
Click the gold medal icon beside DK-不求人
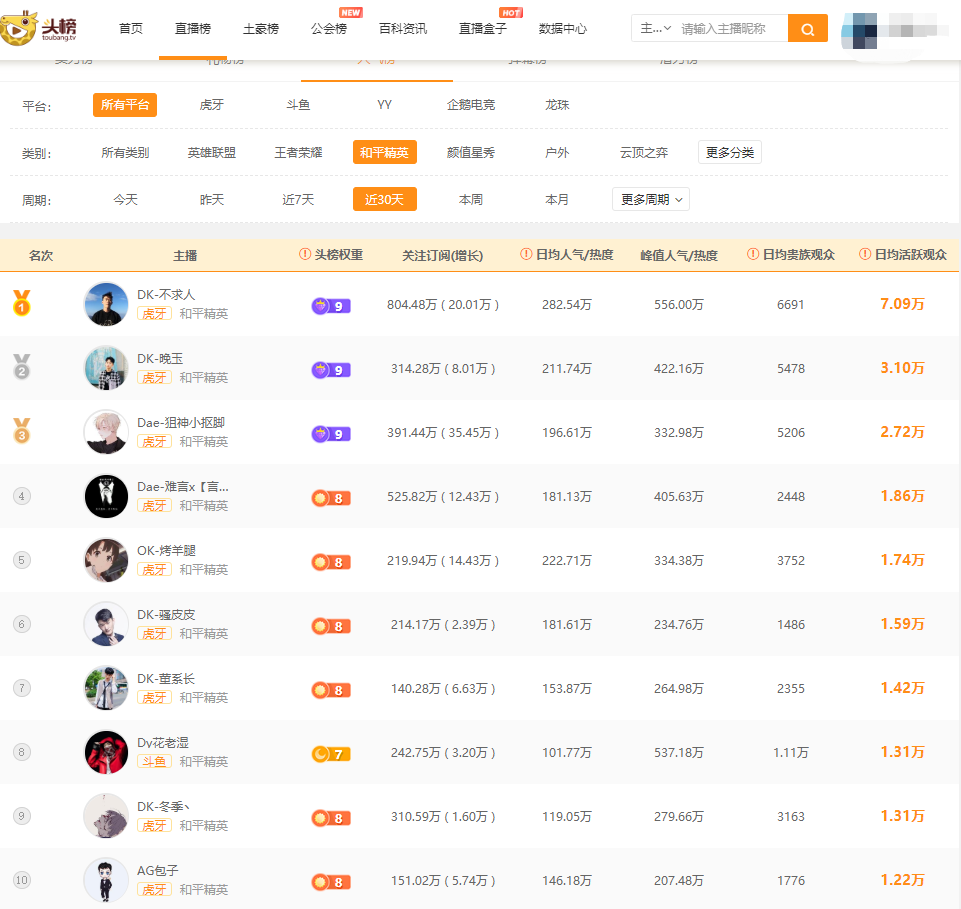(22, 302)
